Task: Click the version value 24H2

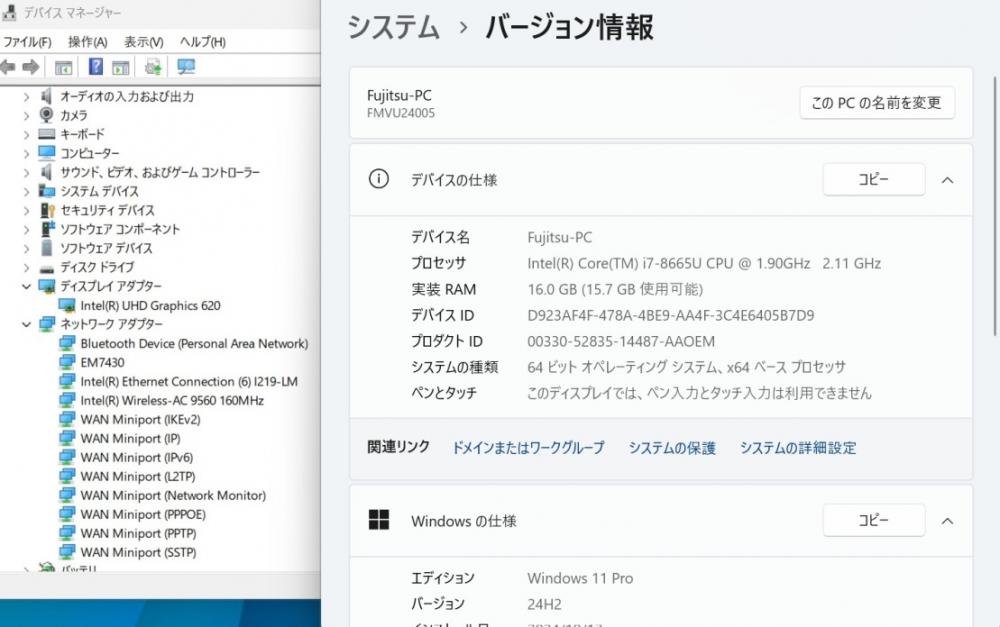Action: [544, 604]
